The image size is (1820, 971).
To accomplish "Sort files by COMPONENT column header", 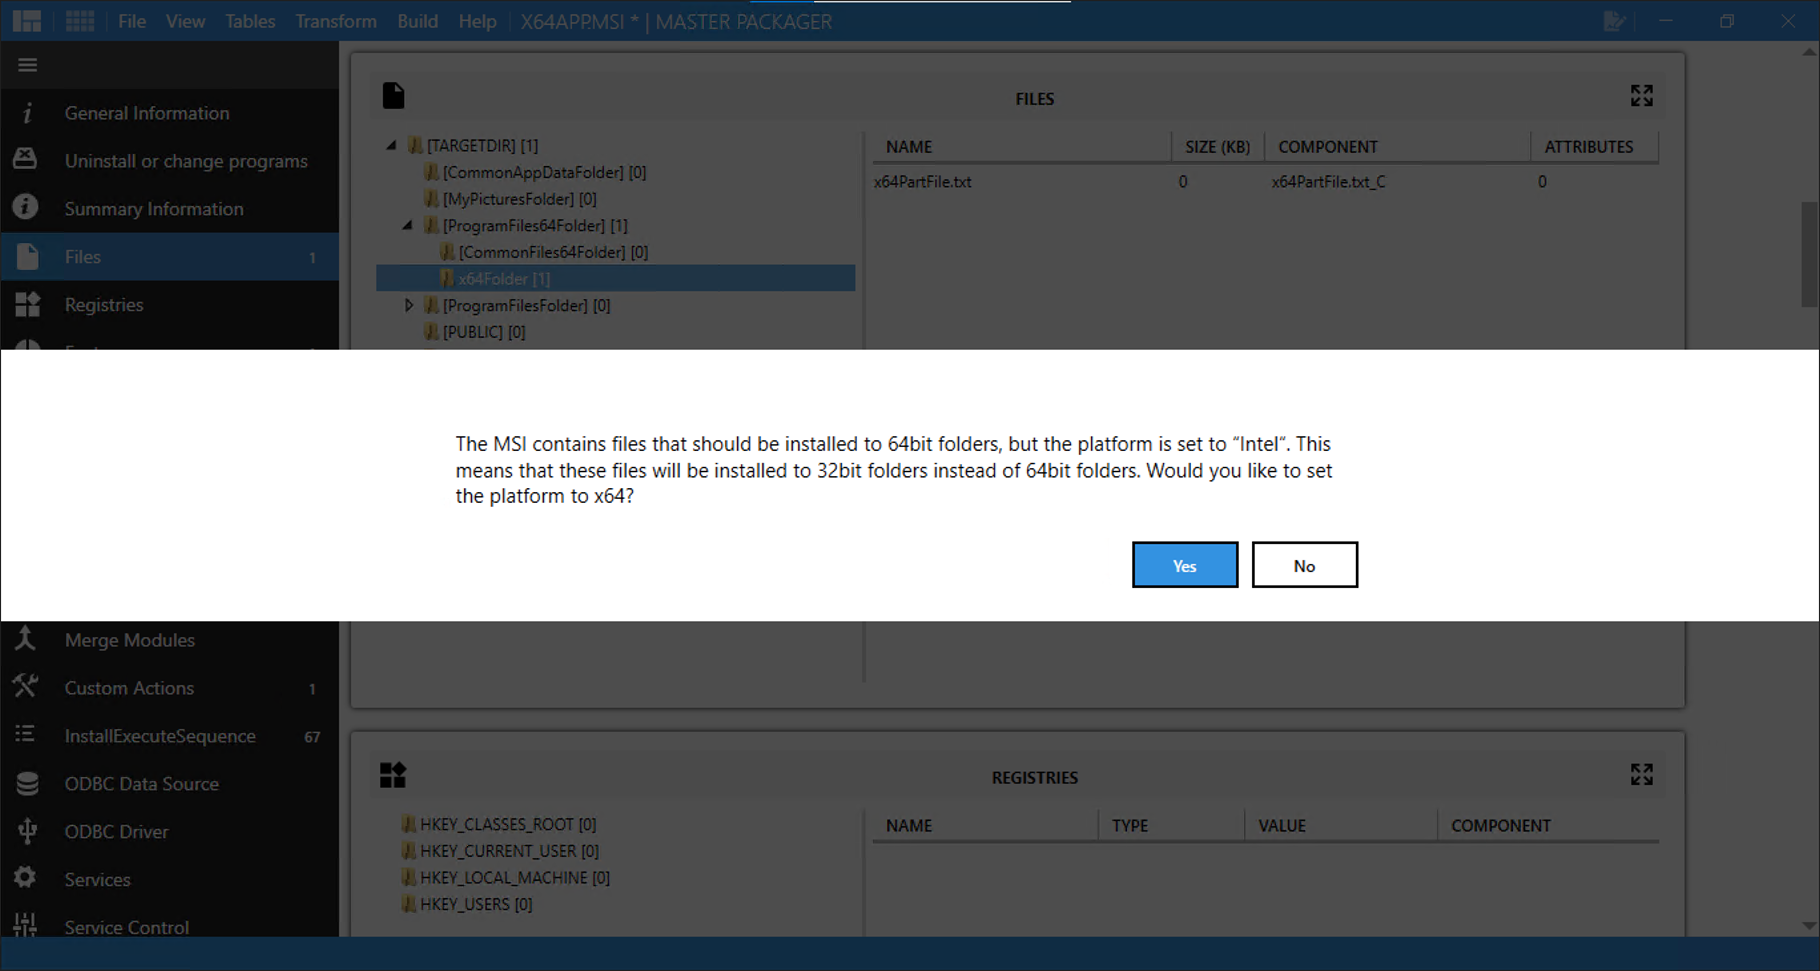I will 1397,146.
